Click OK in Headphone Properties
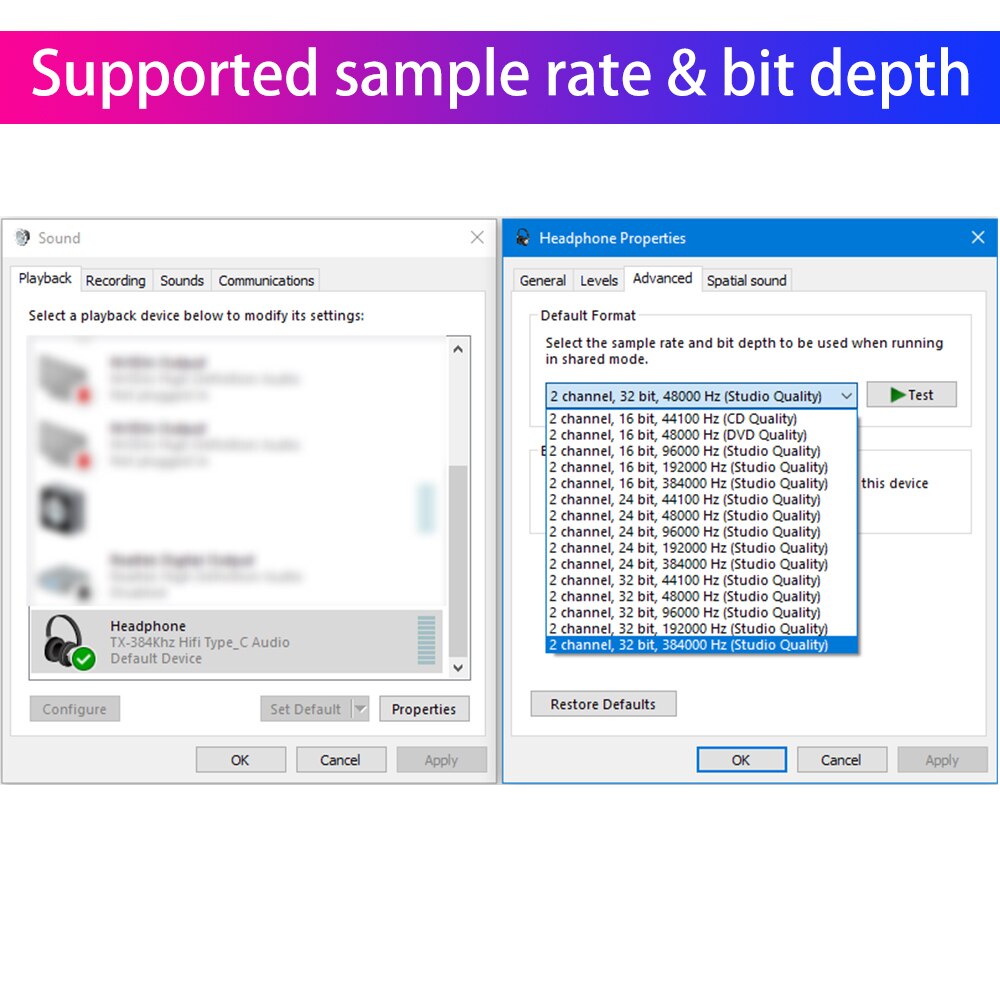 pyautogui.click(x=741, y=760)
